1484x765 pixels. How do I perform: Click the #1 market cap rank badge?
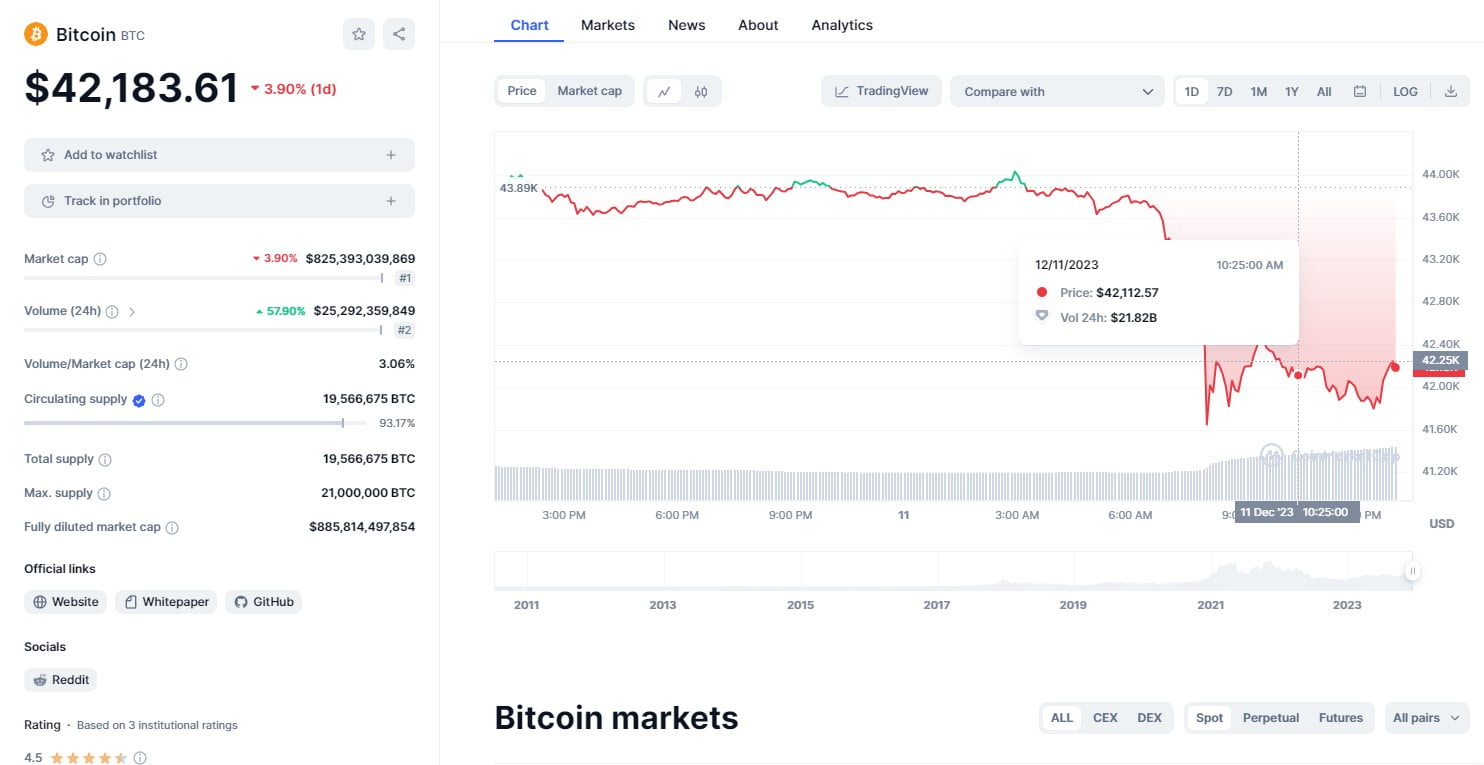click(404, 278)
